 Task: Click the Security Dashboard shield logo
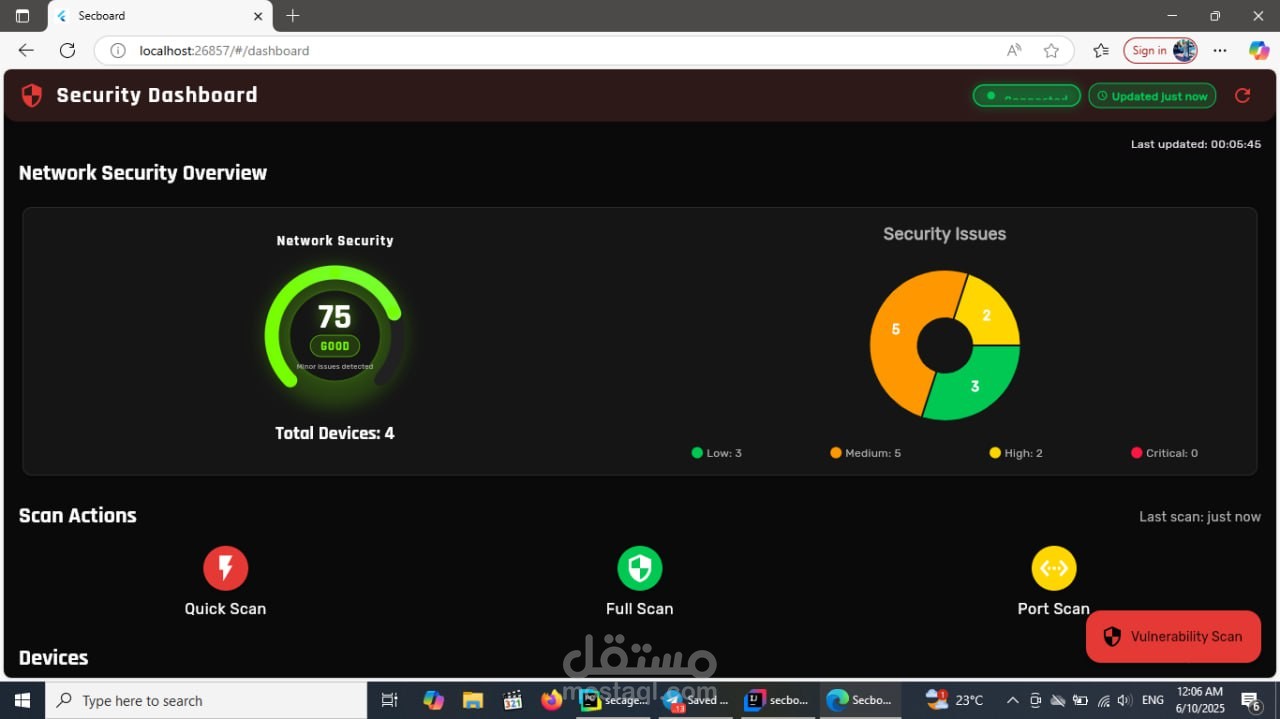click(x=32, y=95)
